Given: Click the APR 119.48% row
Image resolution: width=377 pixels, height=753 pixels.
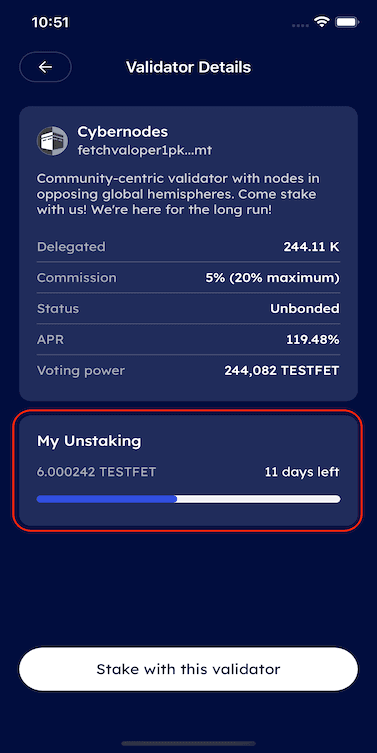Looking at the screenshot, I should (188, 340).
